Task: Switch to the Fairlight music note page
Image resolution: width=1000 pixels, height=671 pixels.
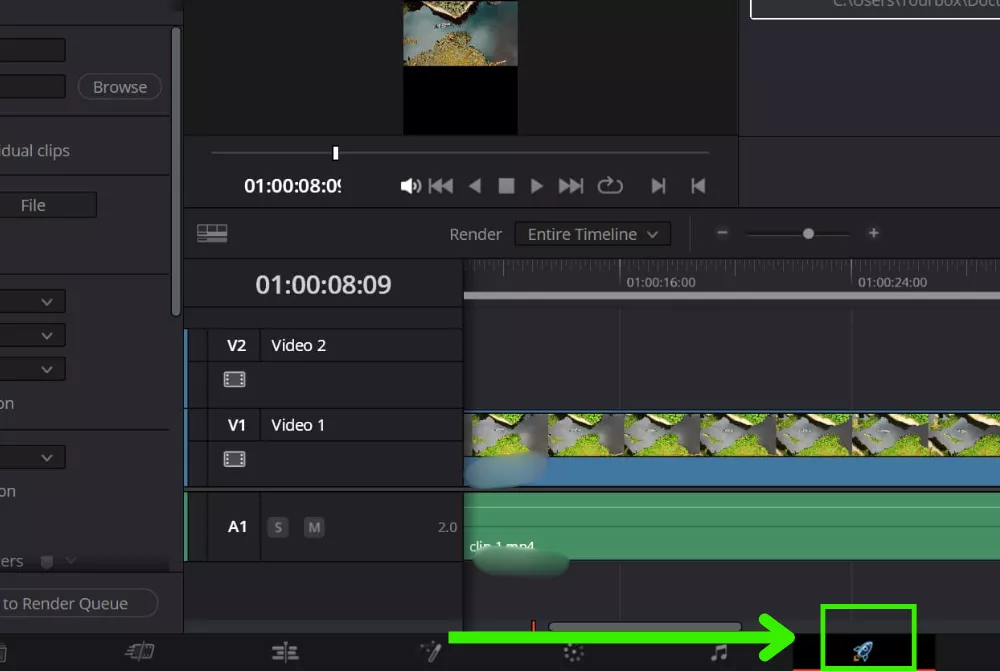Action: [x=718, y=653]
